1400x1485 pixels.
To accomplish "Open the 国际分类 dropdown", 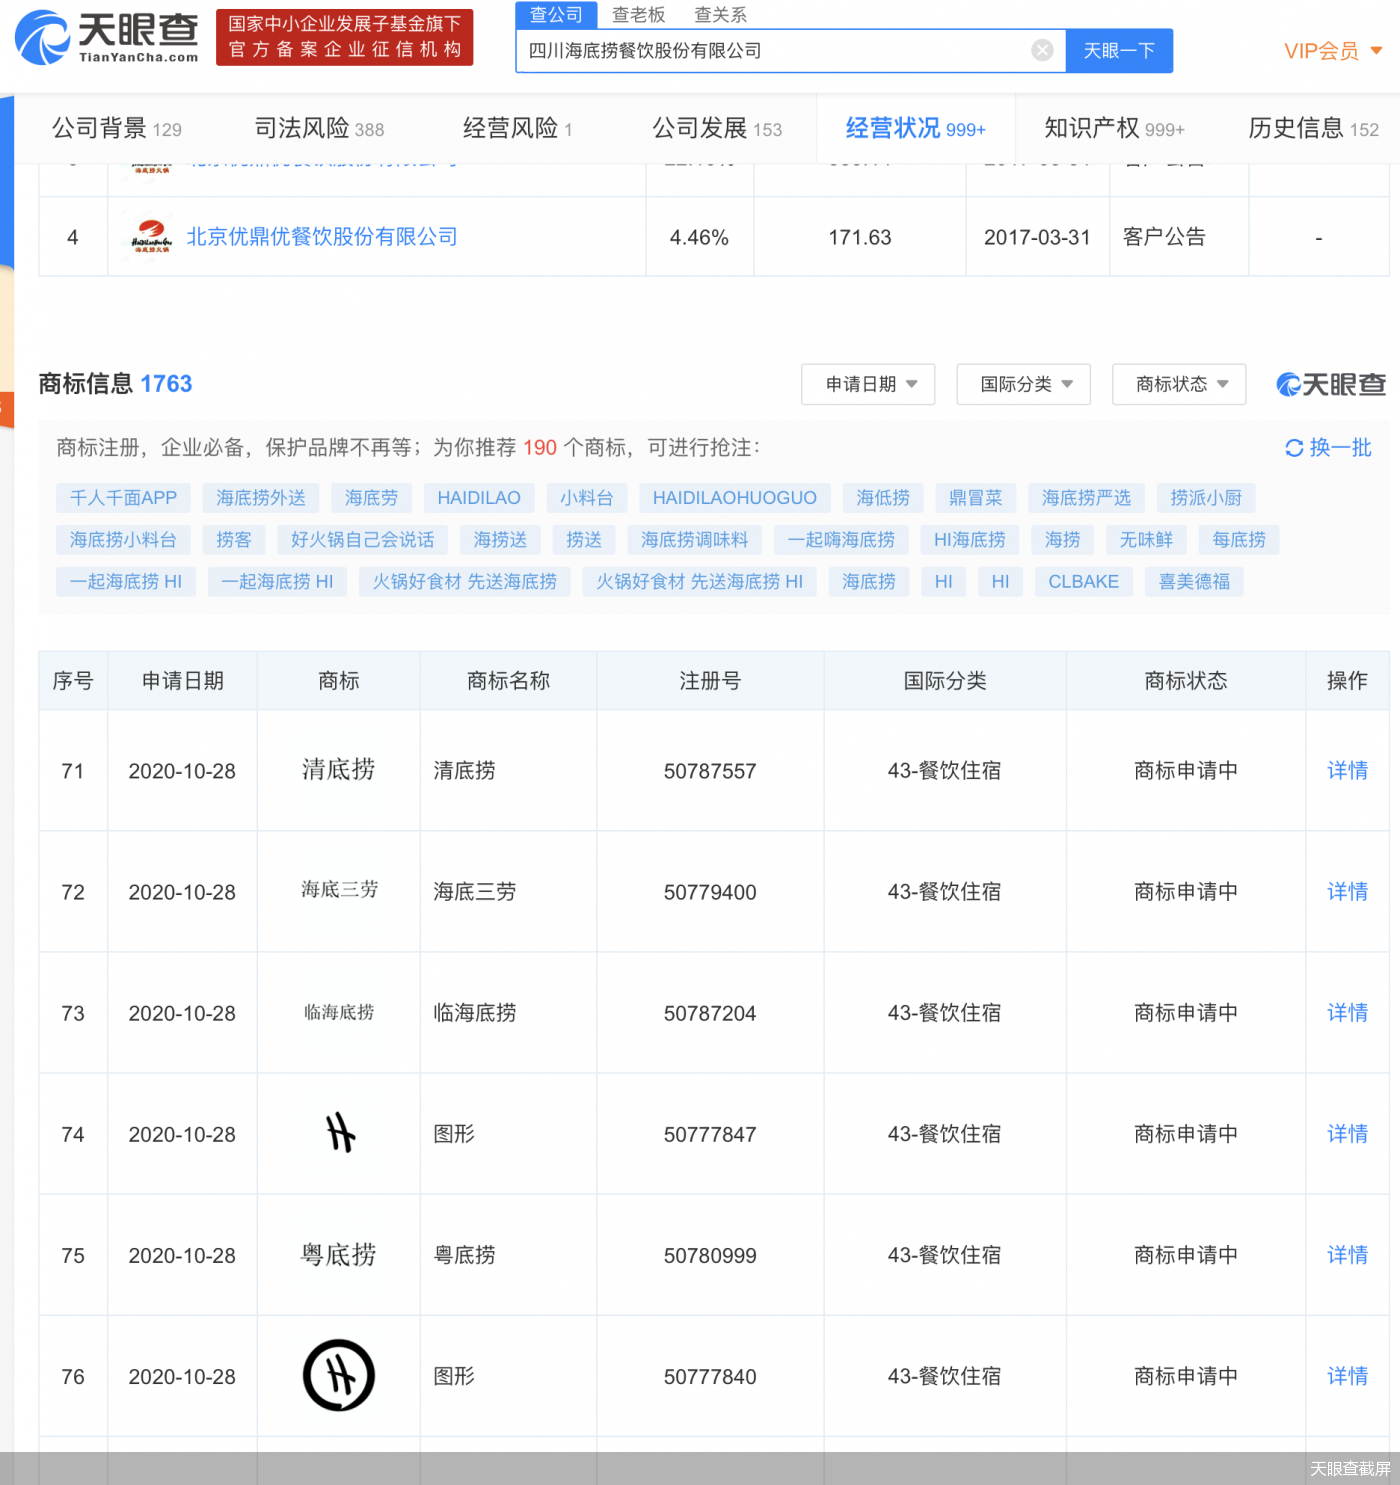I will click(1023, 384).
